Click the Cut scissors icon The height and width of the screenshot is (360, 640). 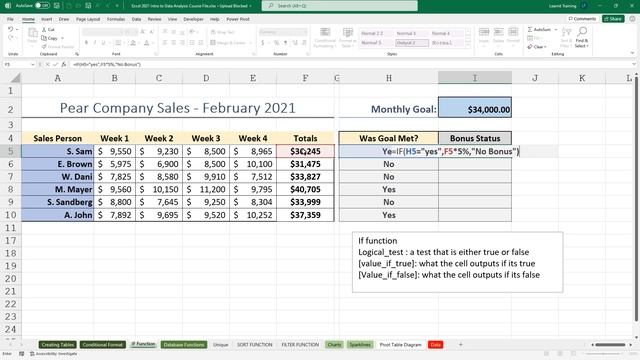(x=44, y=30)
